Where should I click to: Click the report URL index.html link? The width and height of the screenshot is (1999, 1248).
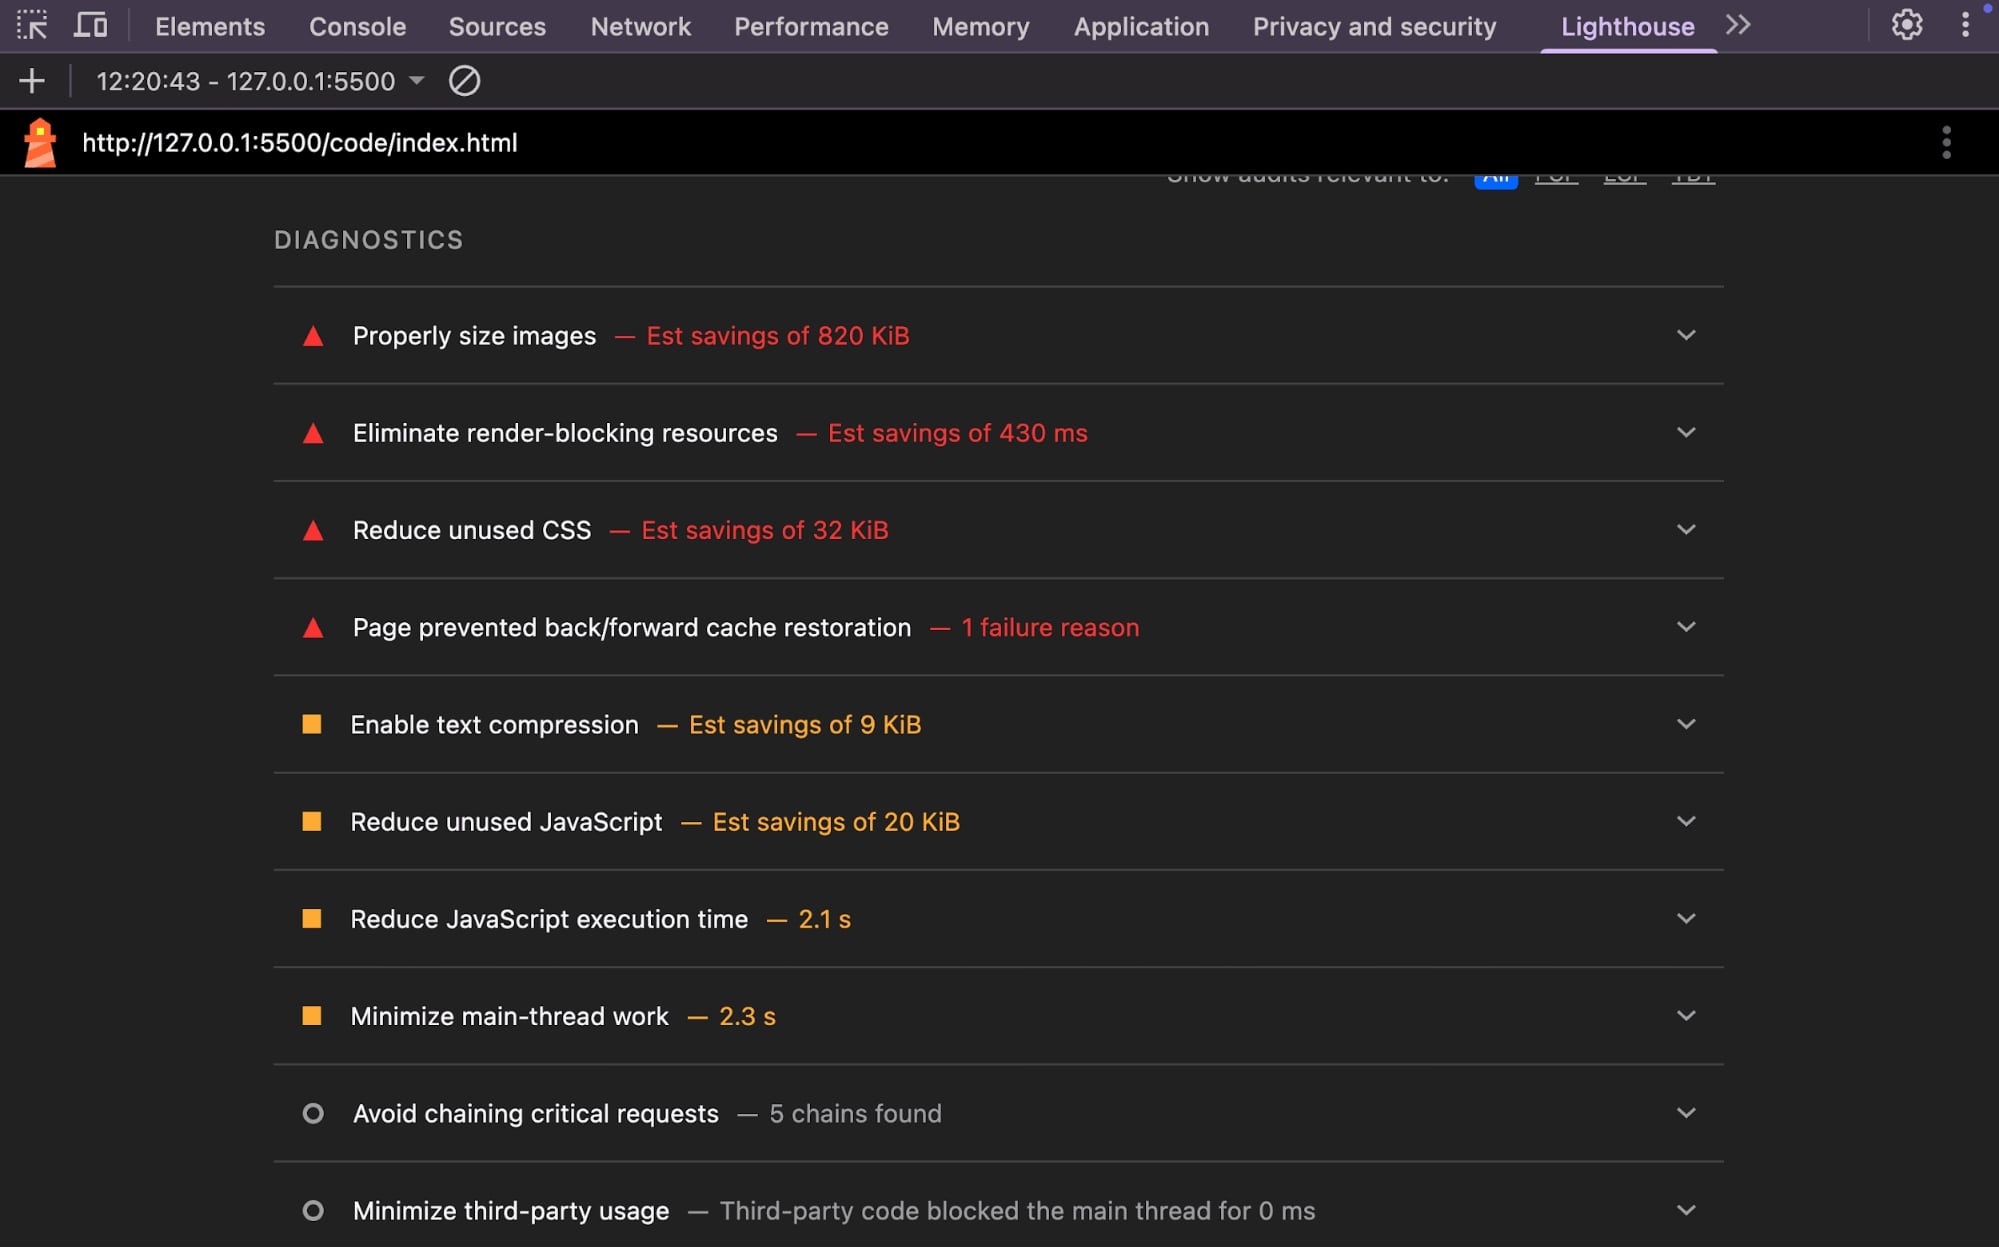(x=300, y=143)
